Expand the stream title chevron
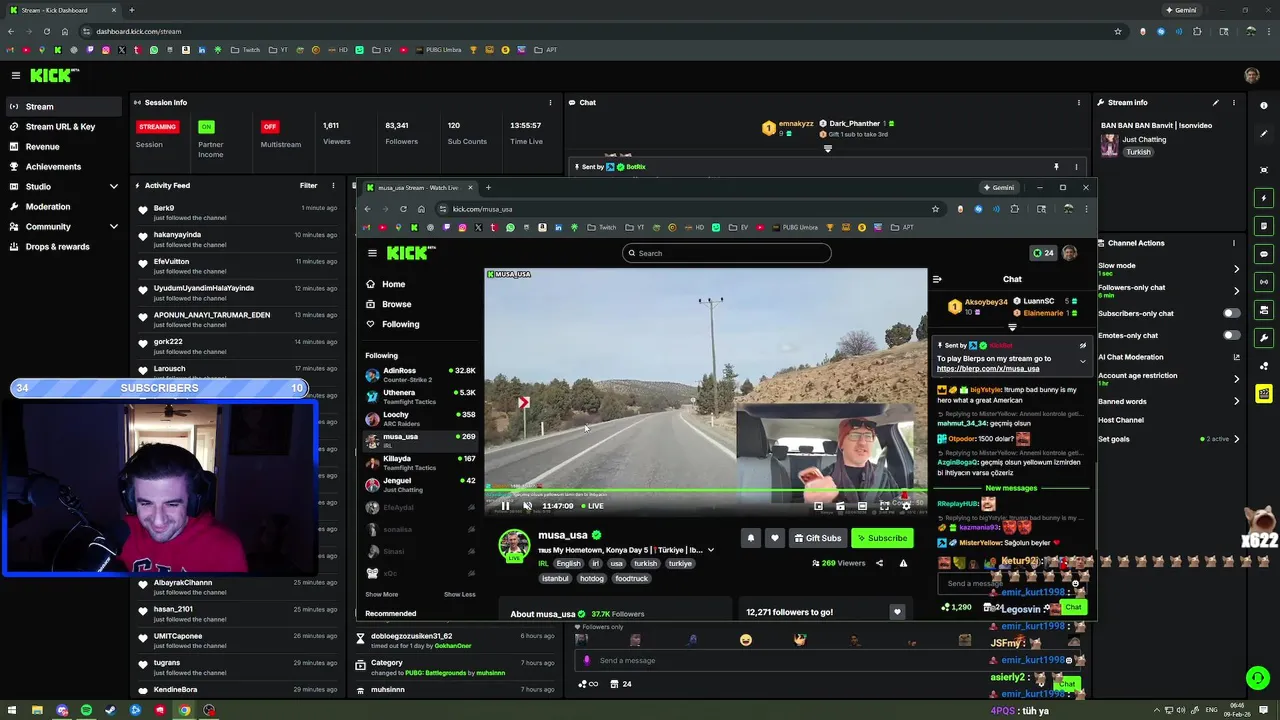1280x720 pixels. pos(711,550)
